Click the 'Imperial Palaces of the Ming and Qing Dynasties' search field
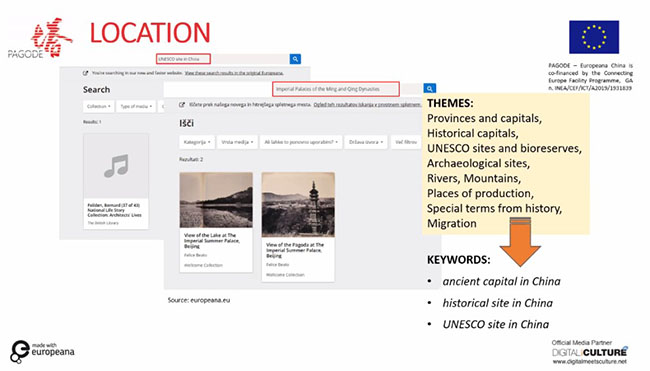Viewport: 650px width, 371px height. tap(336, 89)
